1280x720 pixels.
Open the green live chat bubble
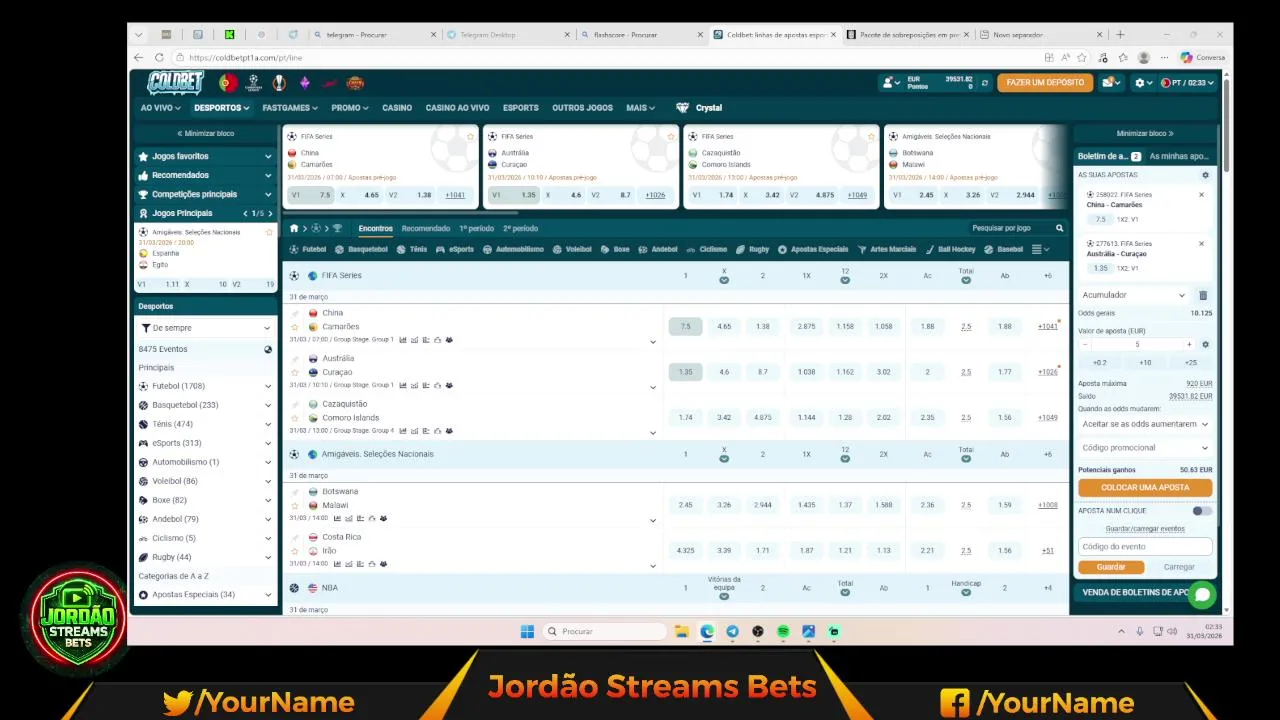point(1202,595)
